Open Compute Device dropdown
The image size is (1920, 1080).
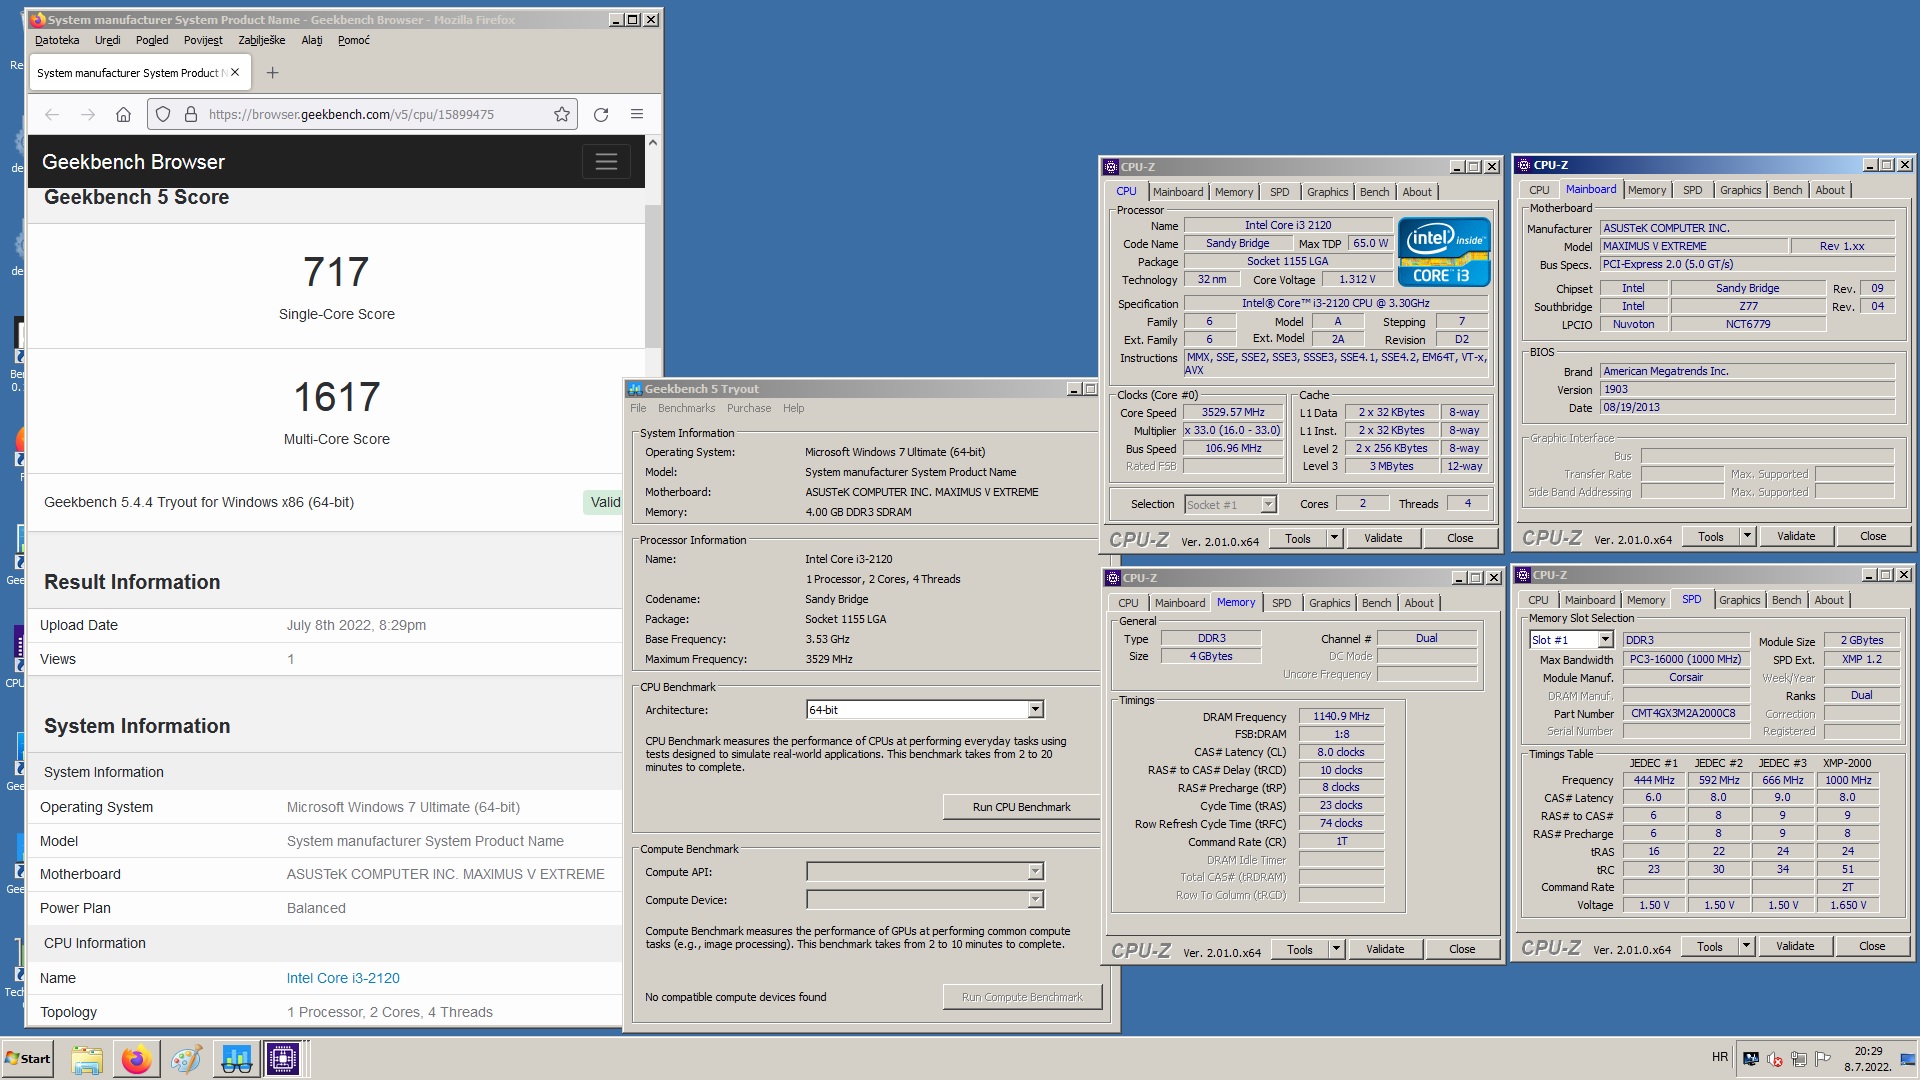click(x=1035, y=900)
